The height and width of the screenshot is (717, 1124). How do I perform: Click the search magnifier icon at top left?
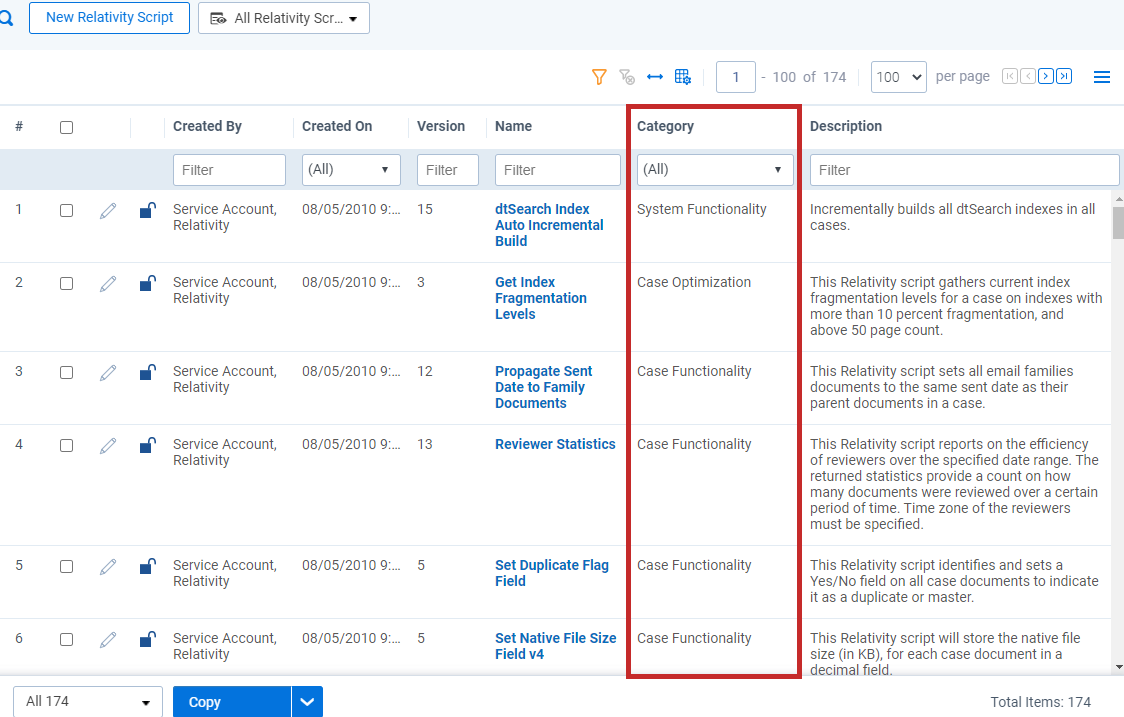(x=6, y=18)
